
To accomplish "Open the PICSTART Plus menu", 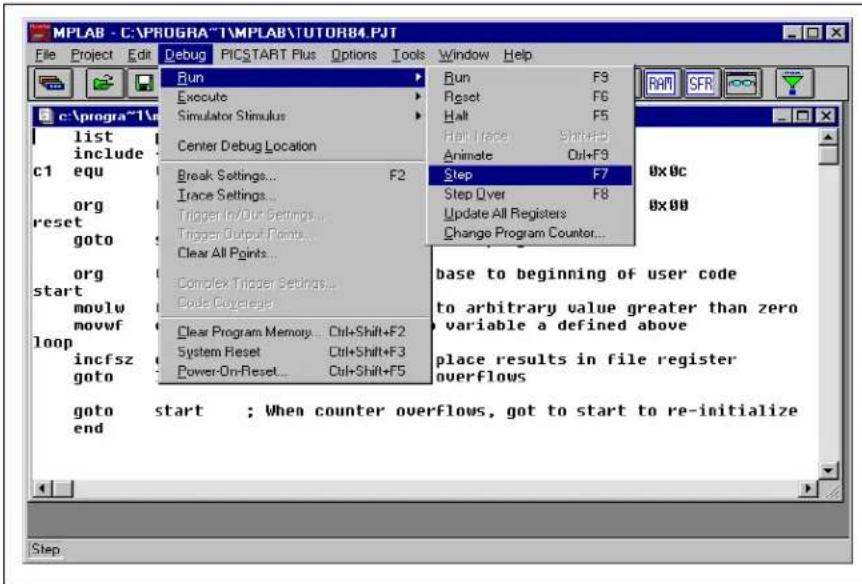I will tap(268, 55).
